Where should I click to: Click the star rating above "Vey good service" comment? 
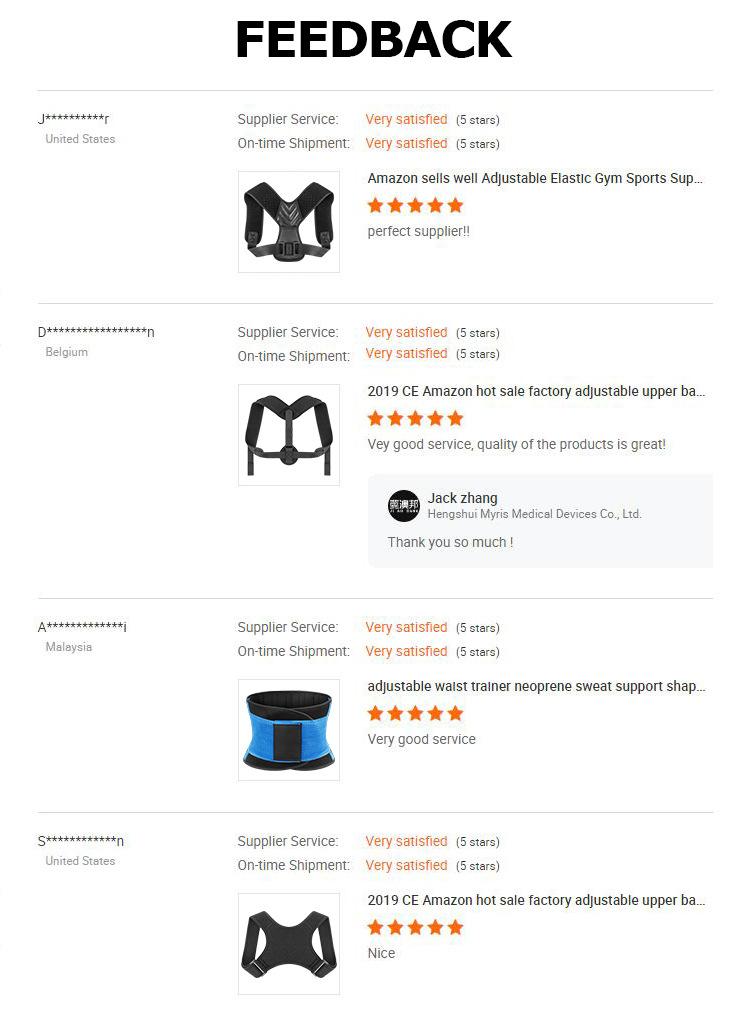[415, 419]
